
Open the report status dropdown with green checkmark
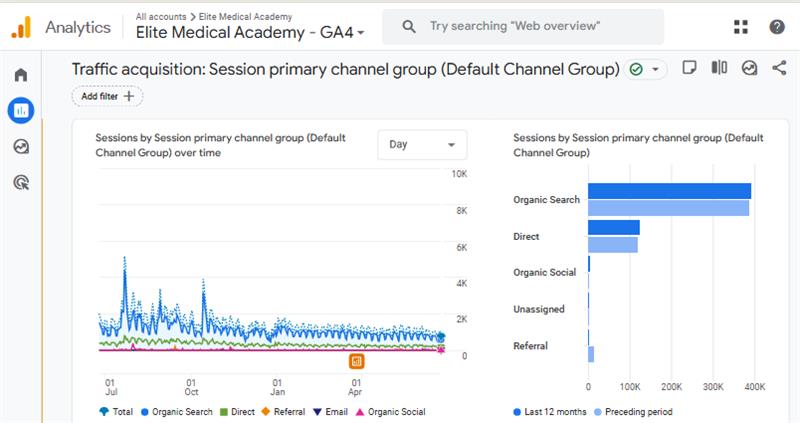pos(646,69)
